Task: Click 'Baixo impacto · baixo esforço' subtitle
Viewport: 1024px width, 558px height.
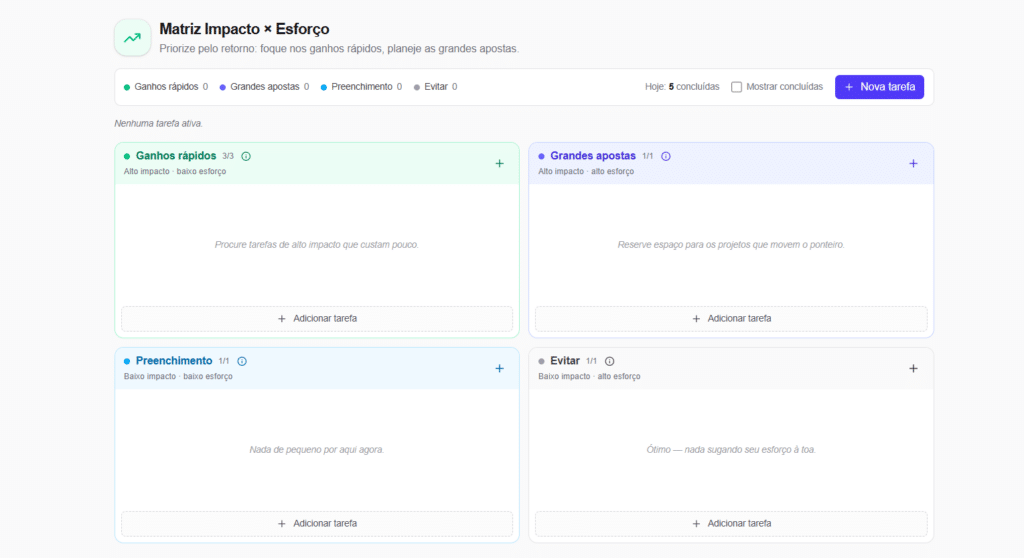Action: pos(178,376)
